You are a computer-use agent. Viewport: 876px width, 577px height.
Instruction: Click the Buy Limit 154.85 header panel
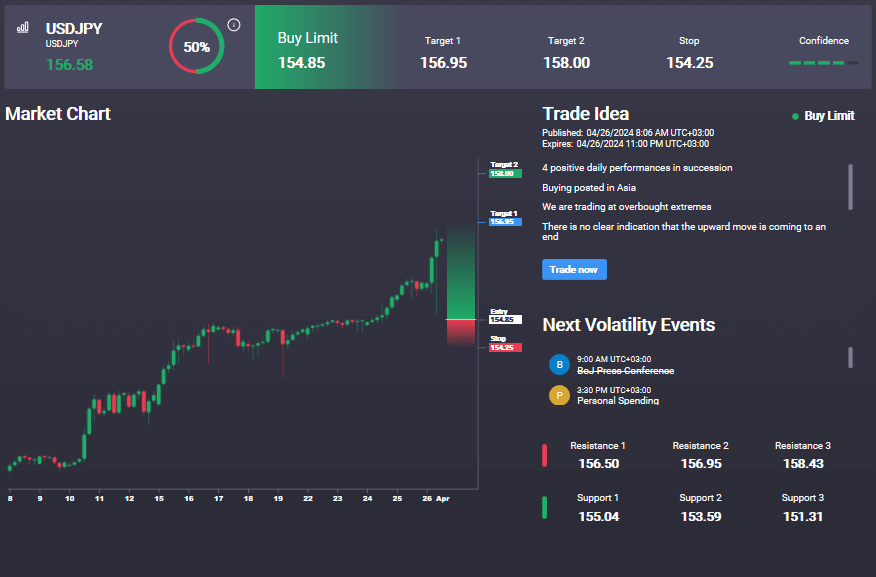click(x=326, y=47)
